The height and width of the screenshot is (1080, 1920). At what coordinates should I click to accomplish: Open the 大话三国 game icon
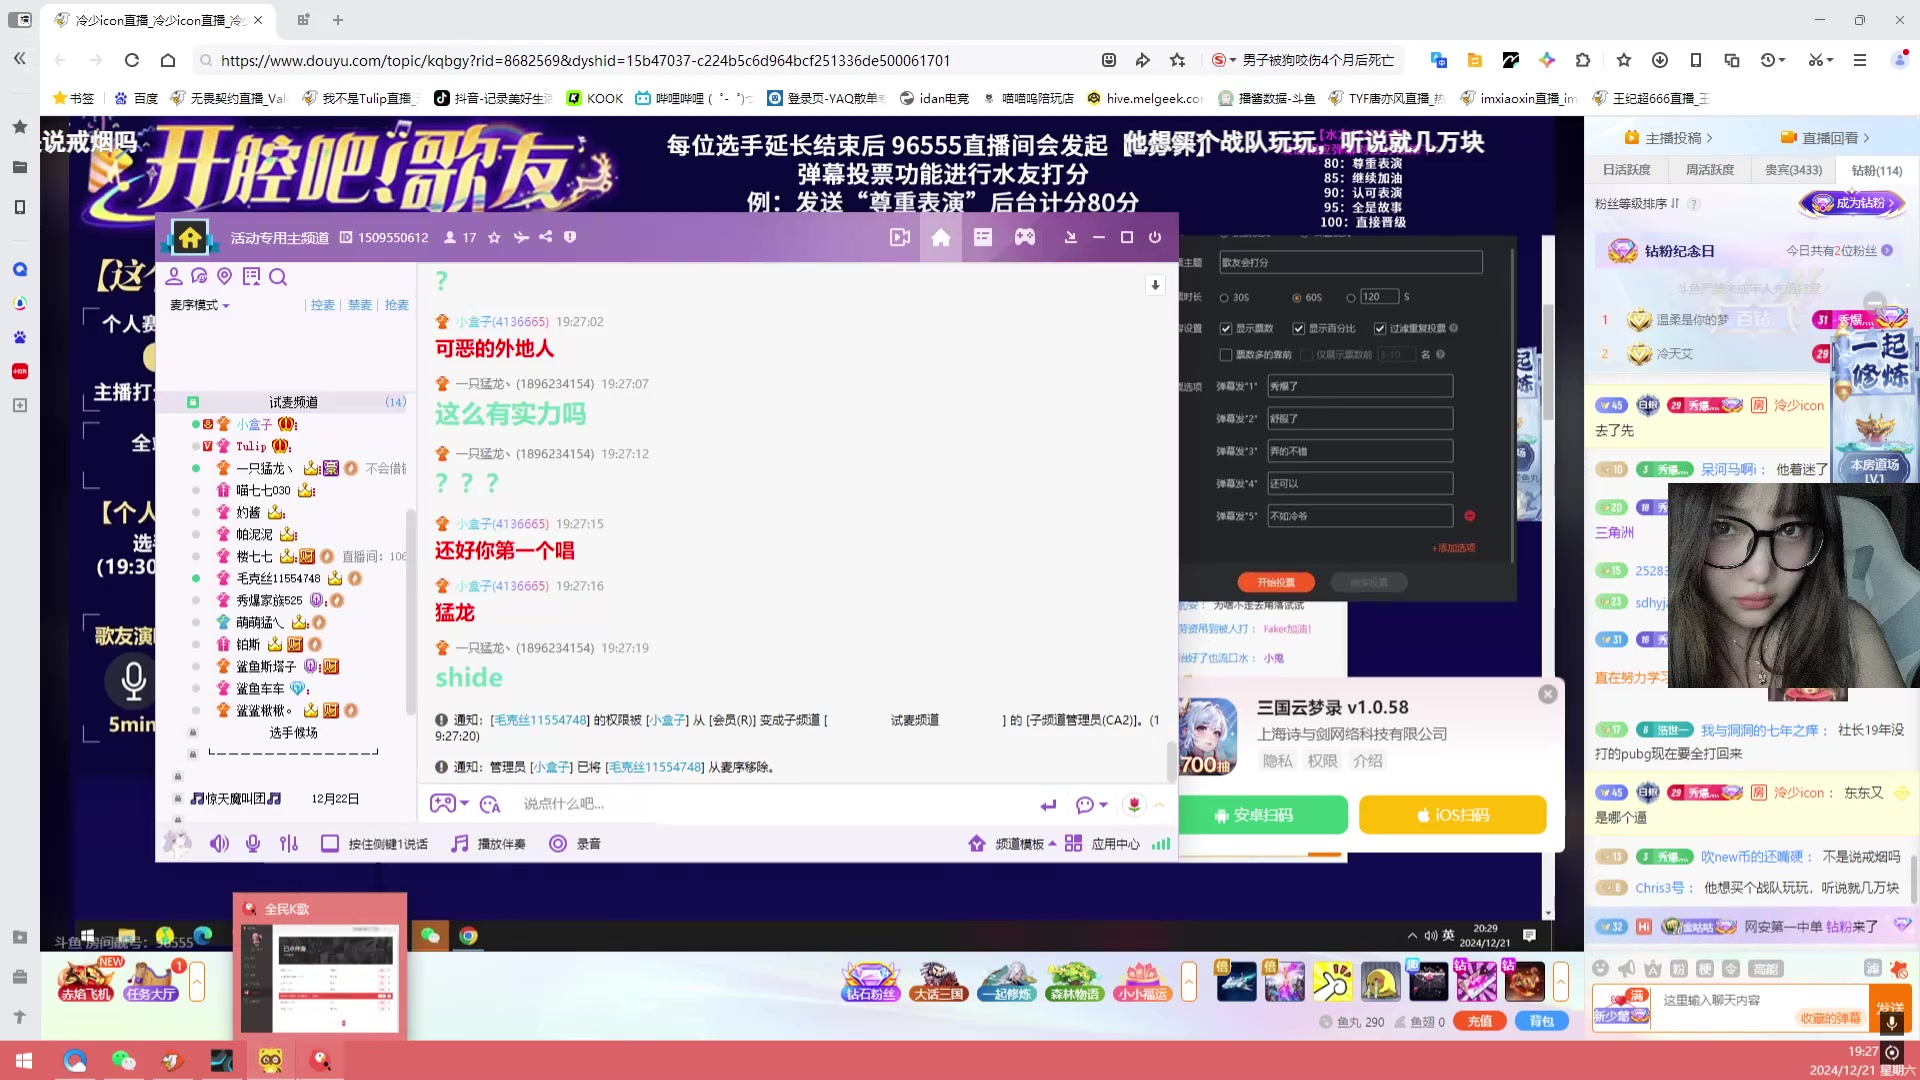(x=938, y=981)
